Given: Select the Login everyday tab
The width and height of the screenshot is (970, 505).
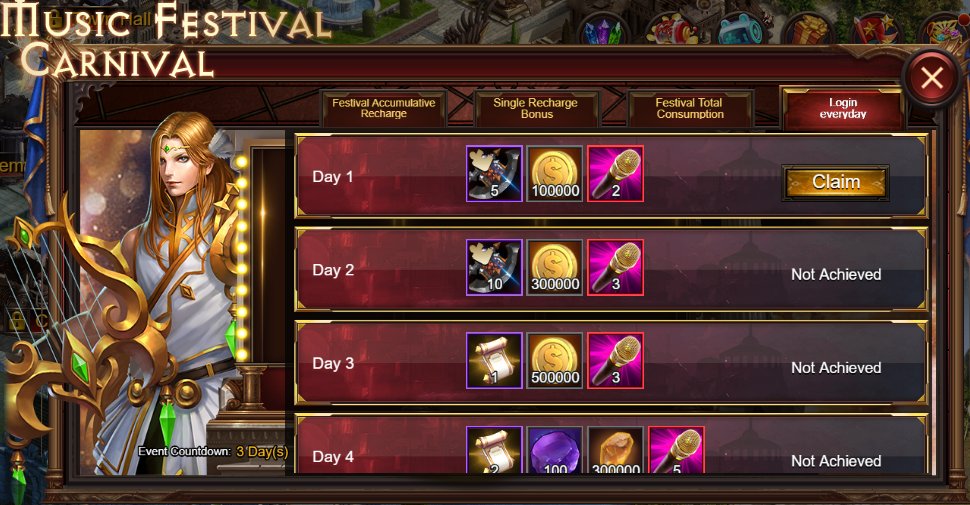Looking at the screenshot, I should coord(843,108).
